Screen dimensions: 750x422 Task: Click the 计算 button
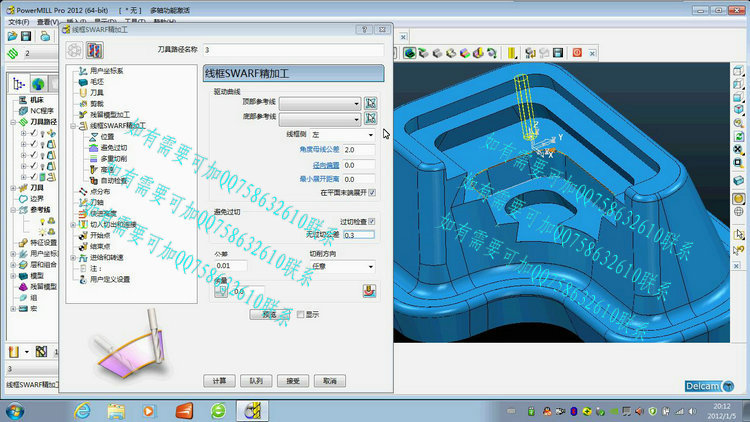220,381
